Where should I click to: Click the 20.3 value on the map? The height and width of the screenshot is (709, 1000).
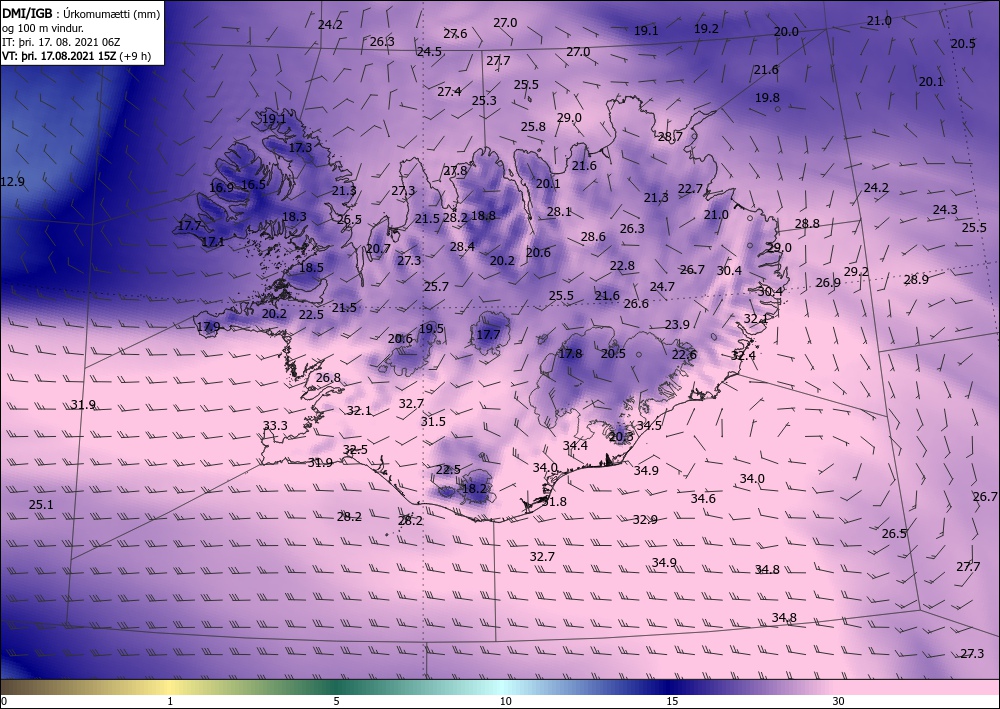(621, 437)
